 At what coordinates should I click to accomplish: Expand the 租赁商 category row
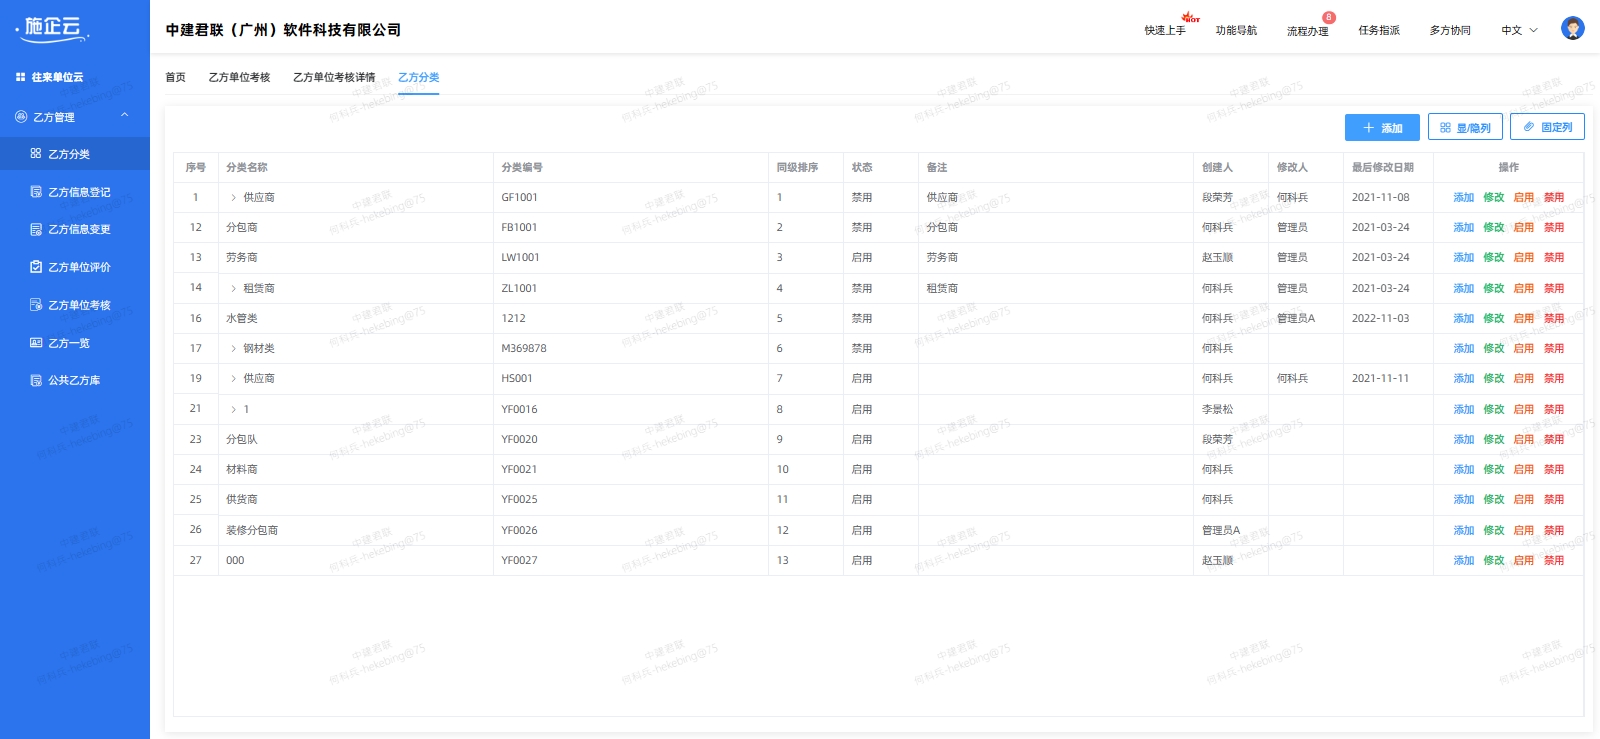(x=234, y=289)
